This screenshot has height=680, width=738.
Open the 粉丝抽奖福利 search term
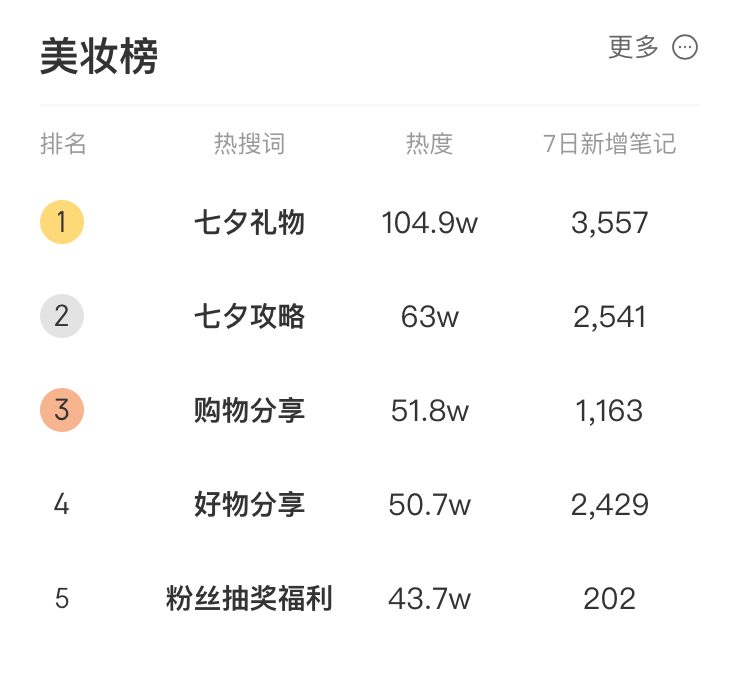[249, 599]
